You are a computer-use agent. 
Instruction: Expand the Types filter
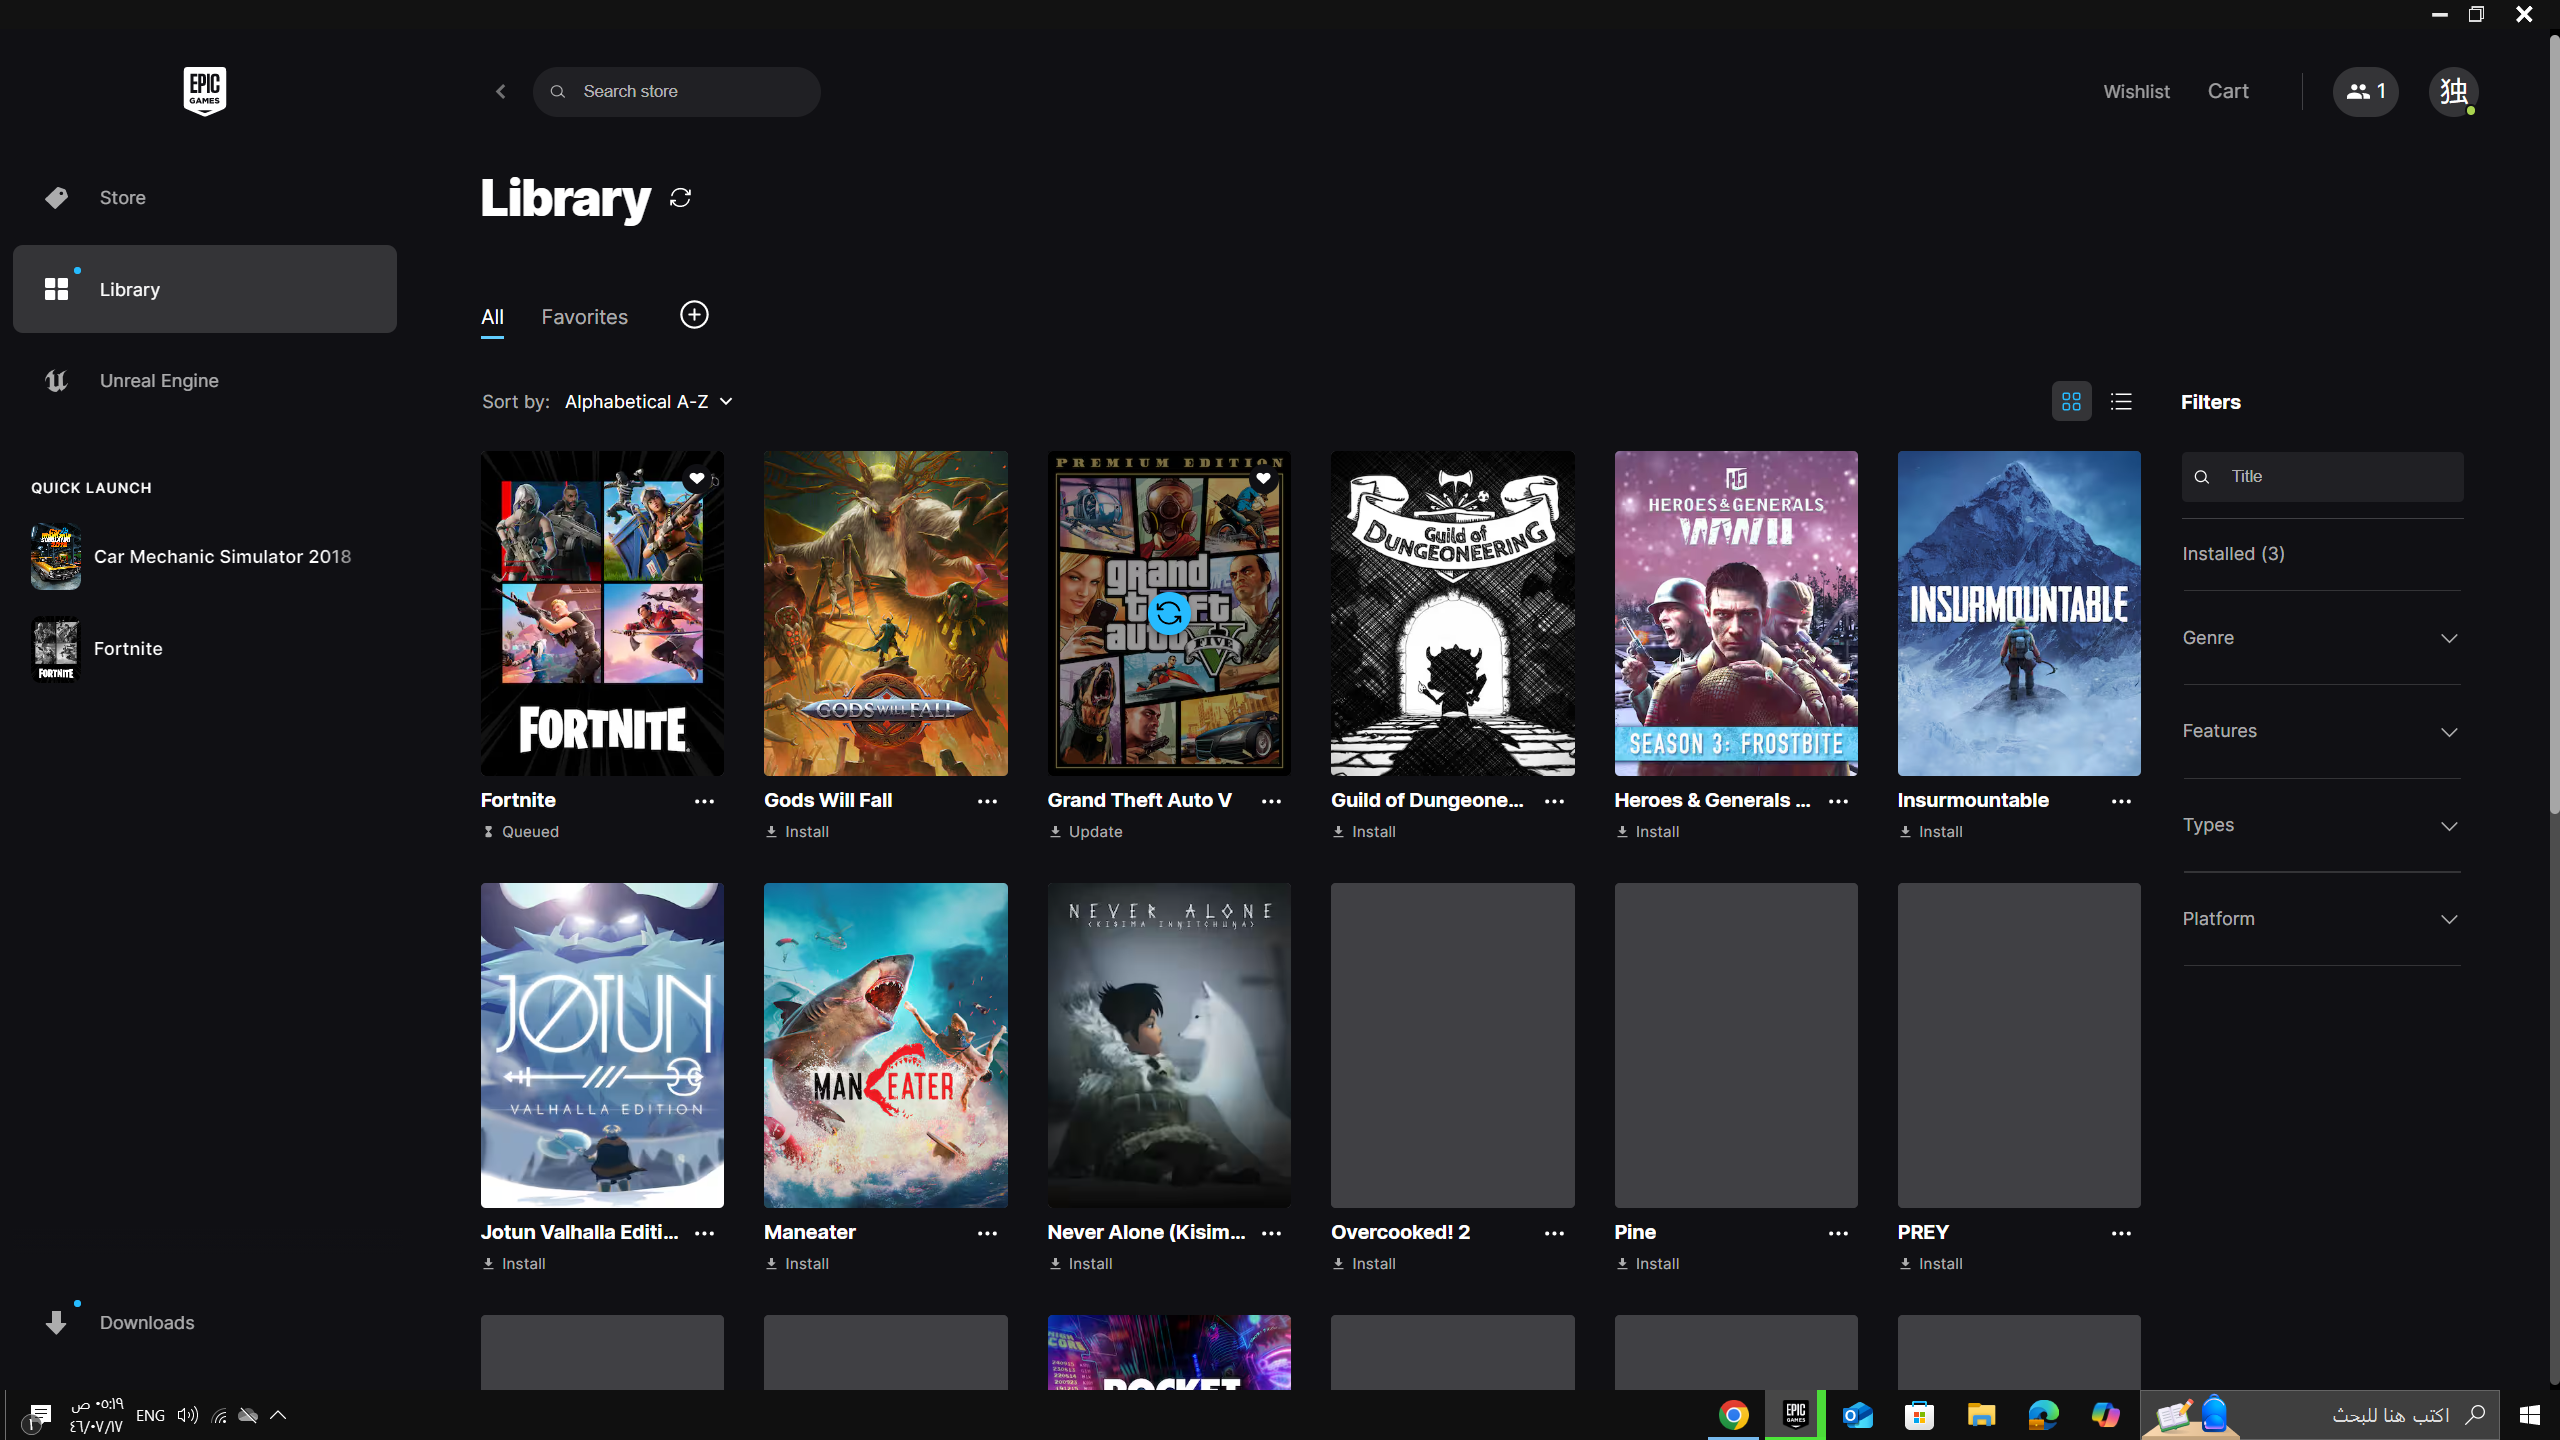tap(2321, 825)
